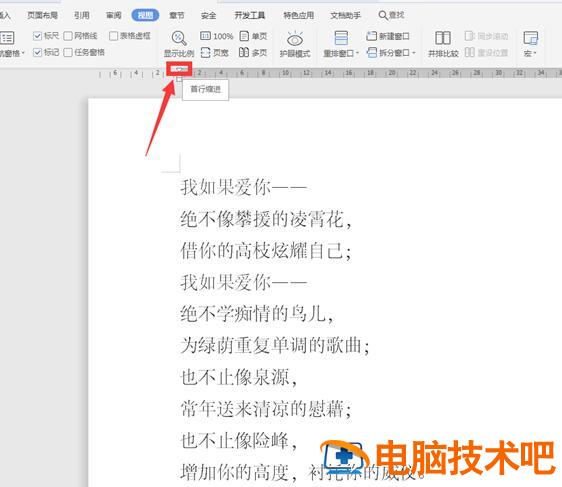The image size is (562, 487).
Task: Click the navigation pane icon at ribbon's left
Action: [x=7, y=38]
